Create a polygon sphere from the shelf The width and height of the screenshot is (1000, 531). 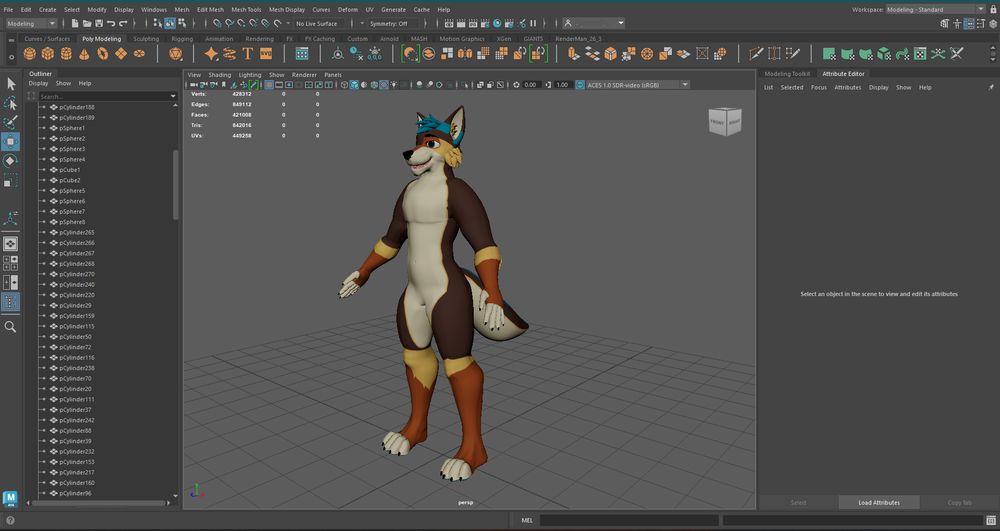pos(29,54)
